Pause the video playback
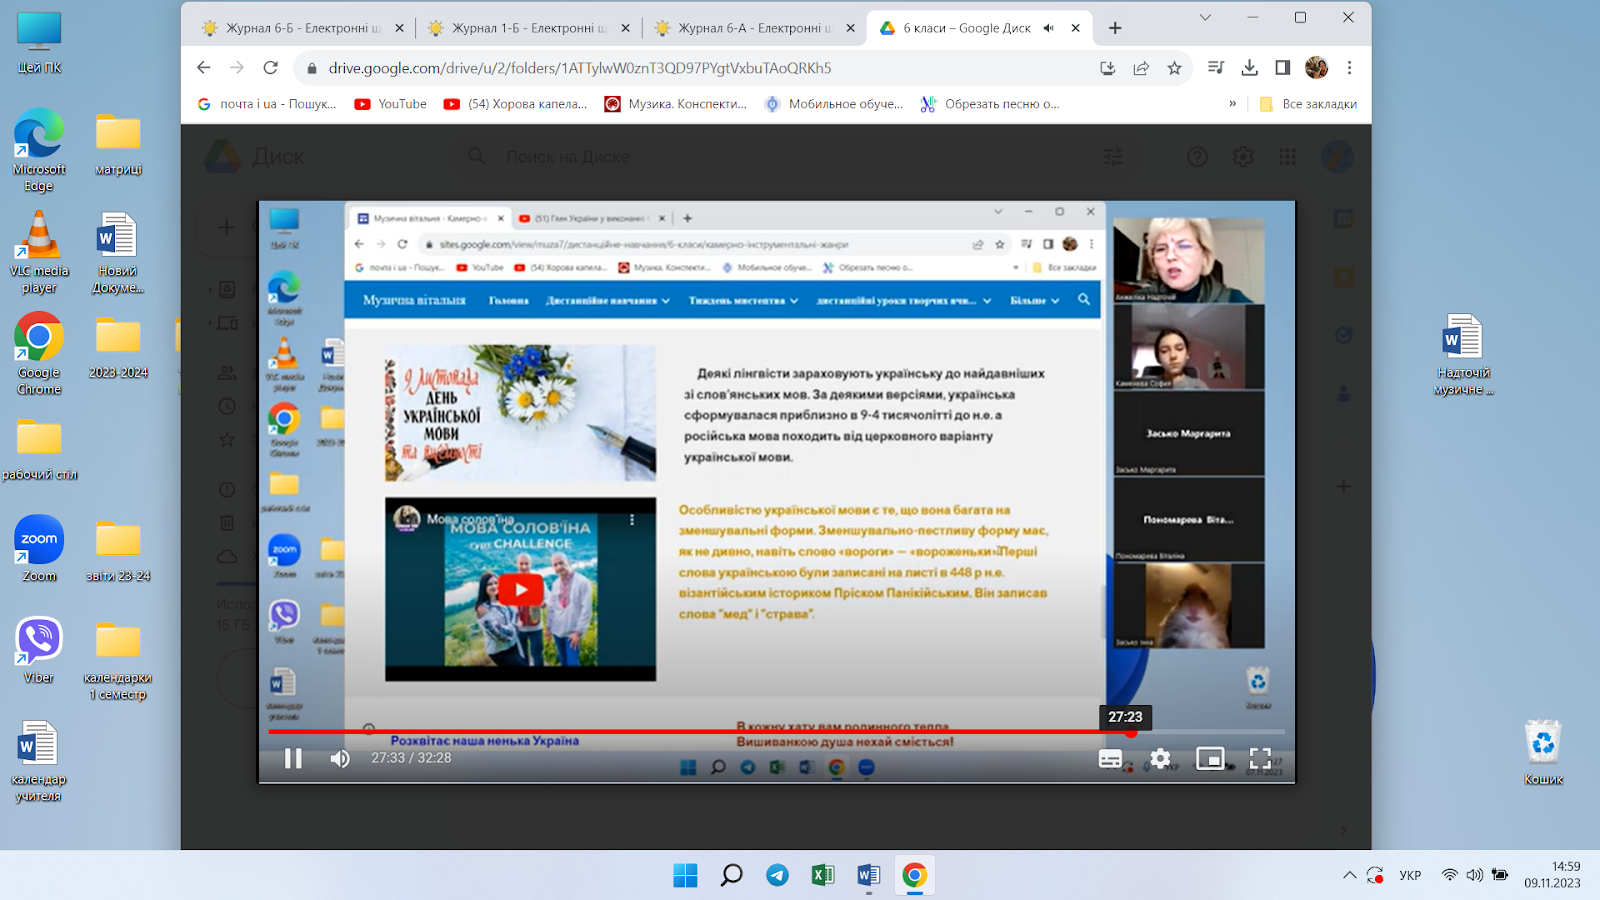 293,758
